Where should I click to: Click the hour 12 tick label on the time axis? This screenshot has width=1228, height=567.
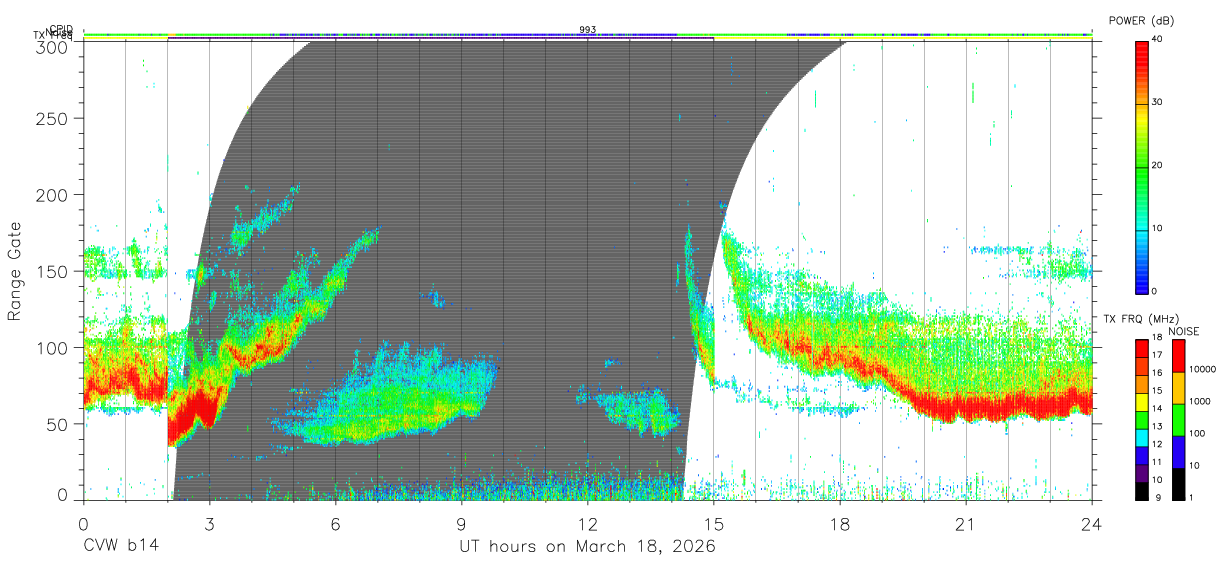pyautogui.click(x=587, y=523)
